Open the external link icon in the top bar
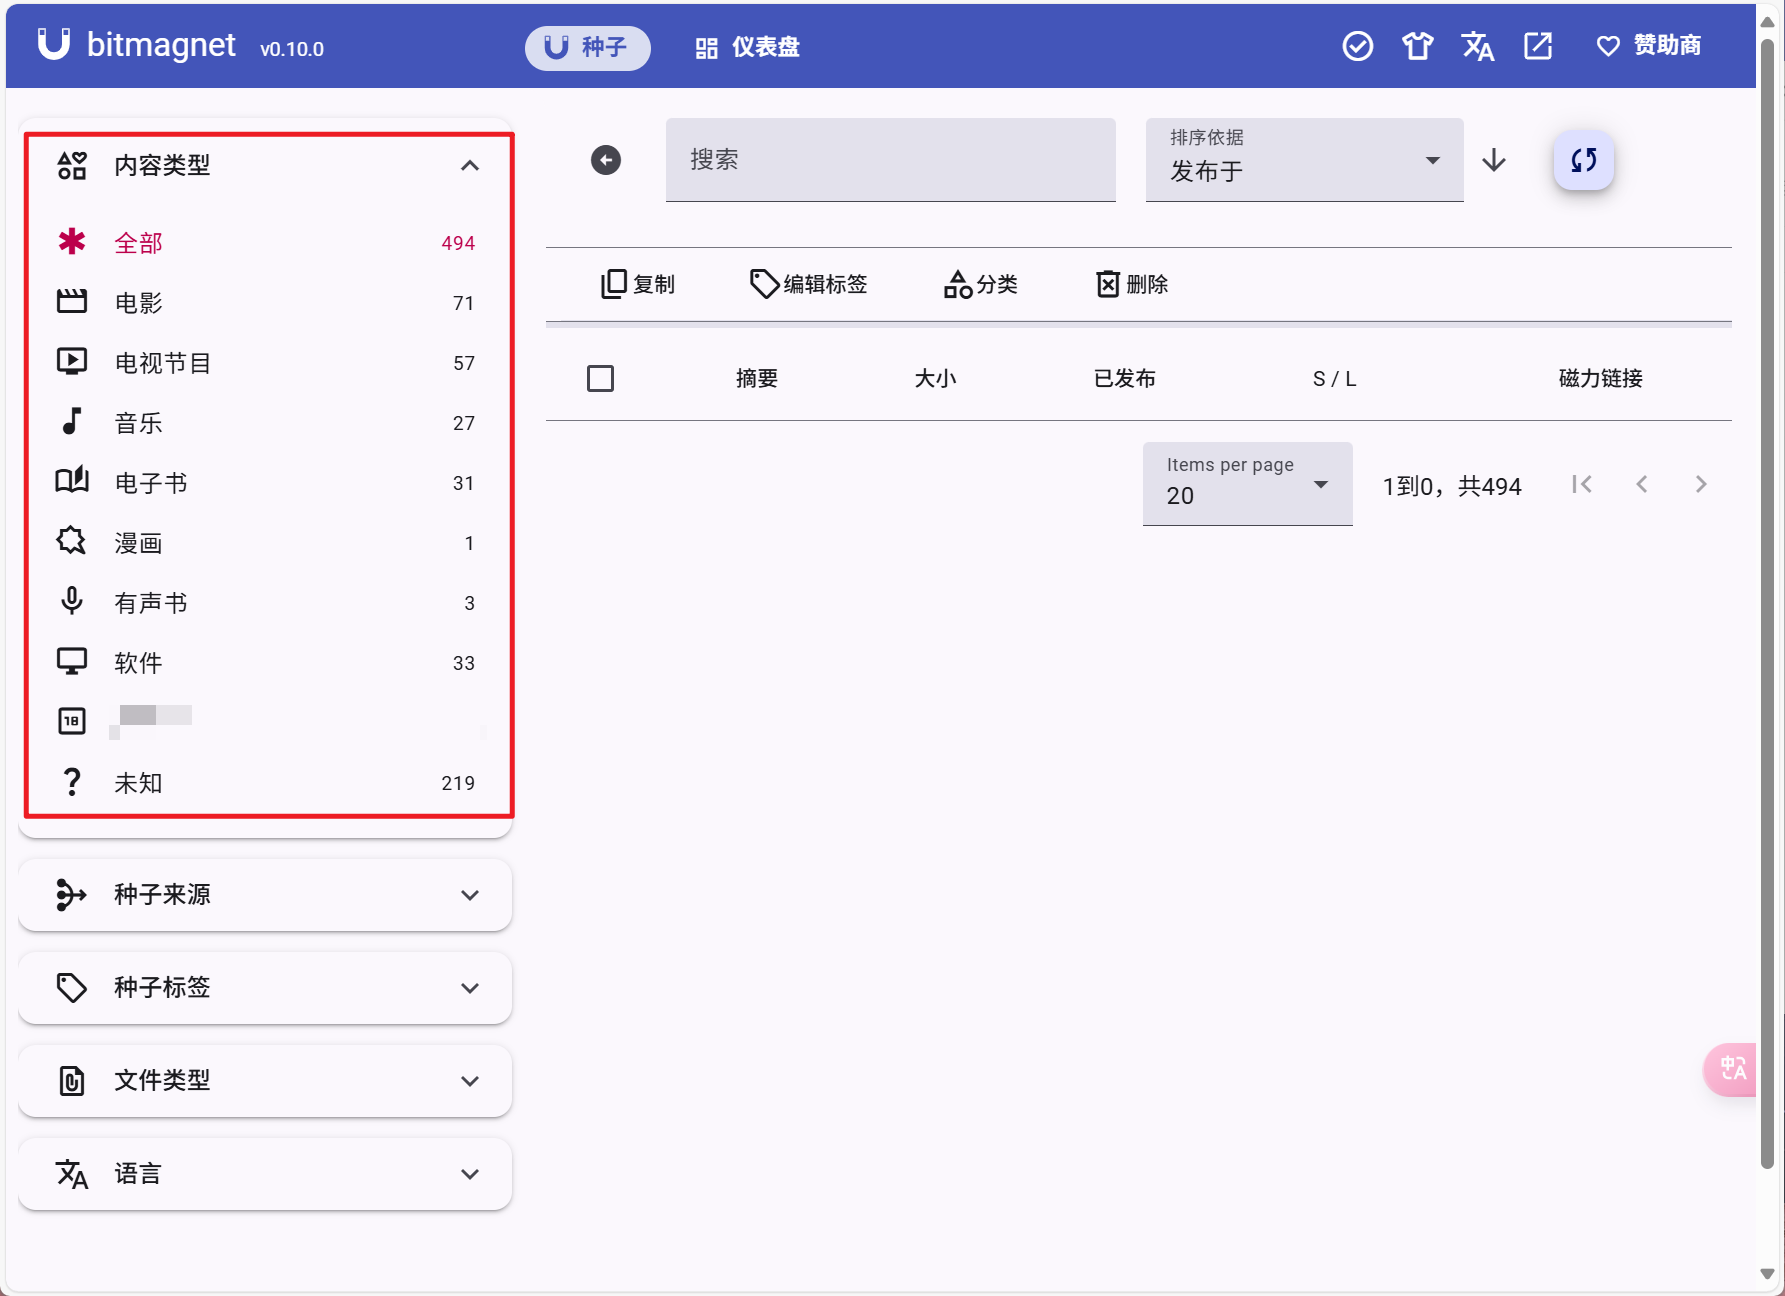Screen dimensions: 1785x1296 click(1537, 46)
